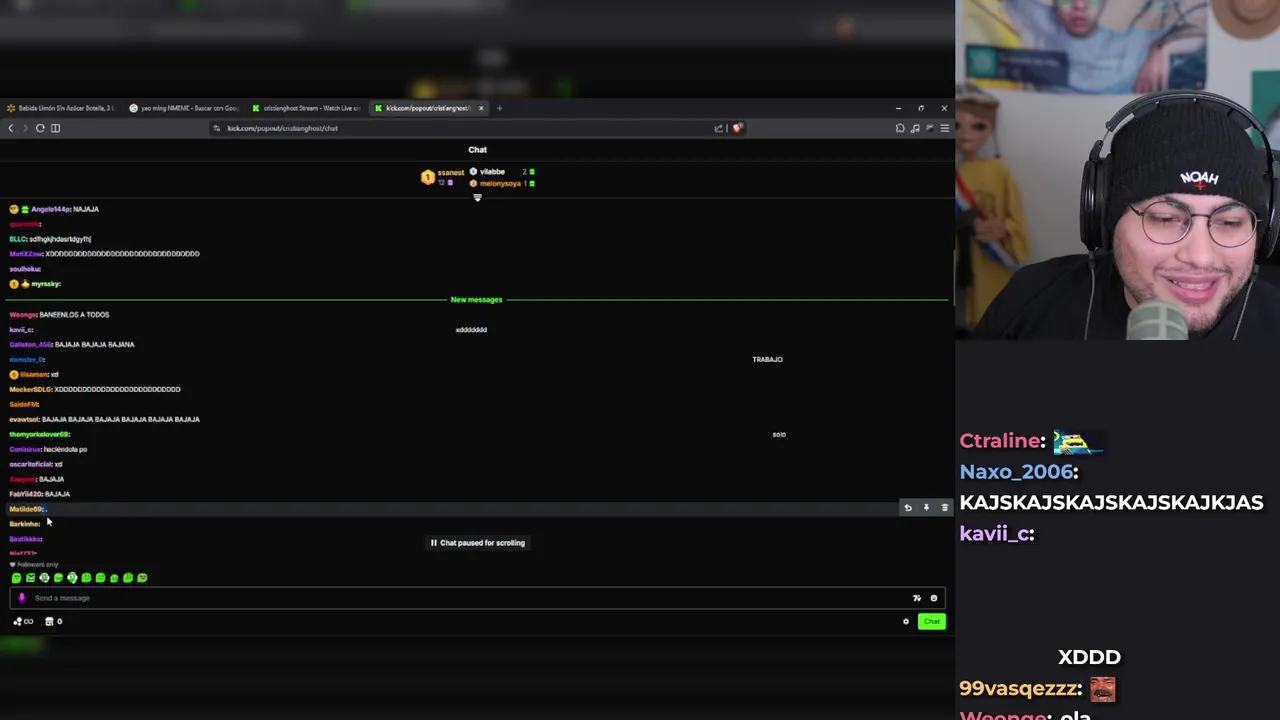Click username FabYii420 in chat
Image resolution: width=1280 pixels, height=720 pixels.
[26, 494]
